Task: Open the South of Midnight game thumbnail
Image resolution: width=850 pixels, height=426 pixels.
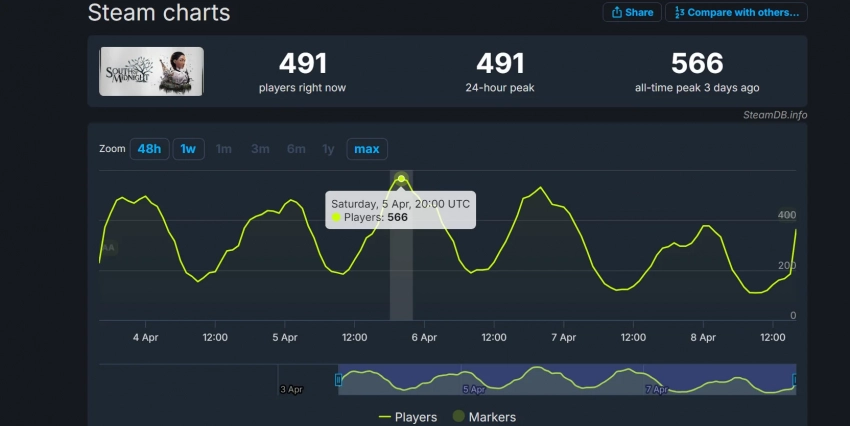Action: tap(151, 71)
